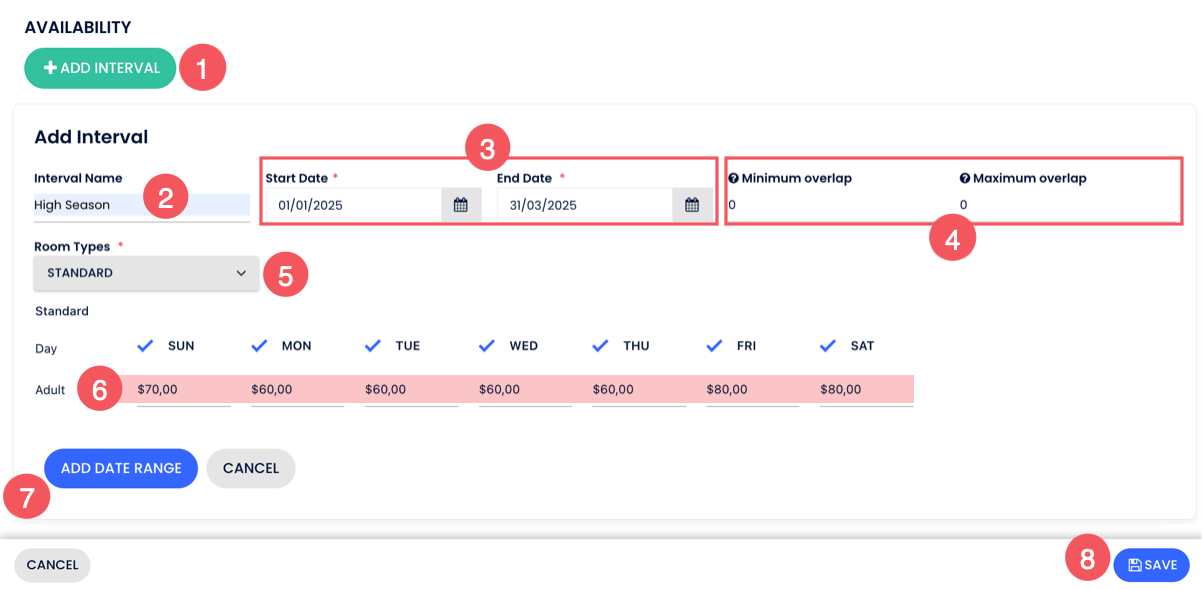Uncheck the SAT day checkbox

pos(828,345)
